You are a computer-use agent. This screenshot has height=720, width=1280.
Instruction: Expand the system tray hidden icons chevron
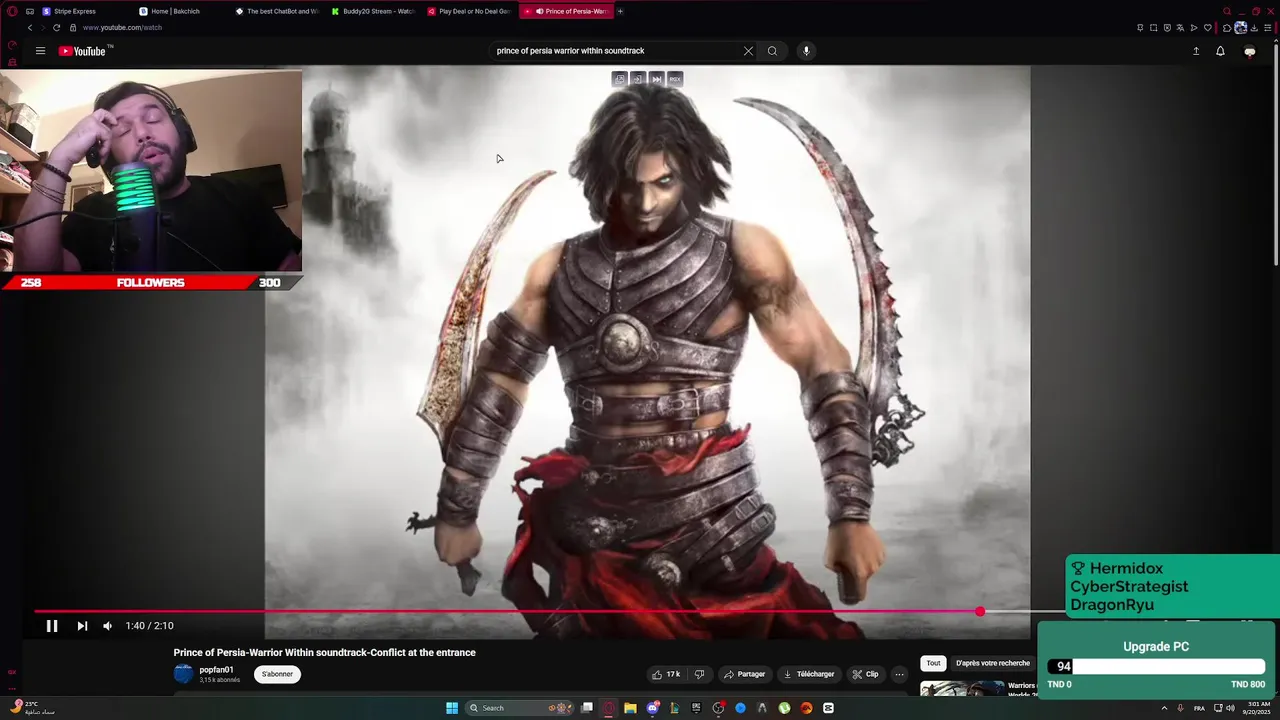pos(1164,708)
